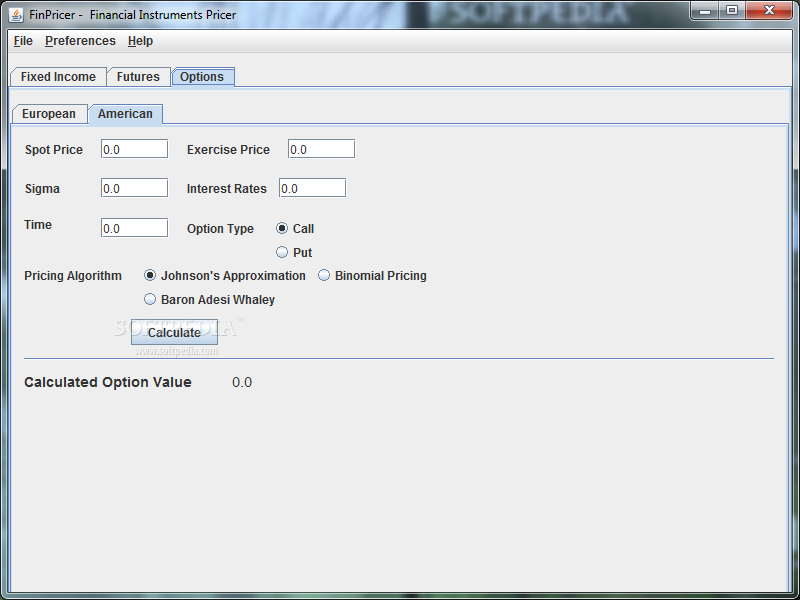Click the Pricing Algorithm label
The width and height of the screenshot is (800, 600).
(73, 276)
